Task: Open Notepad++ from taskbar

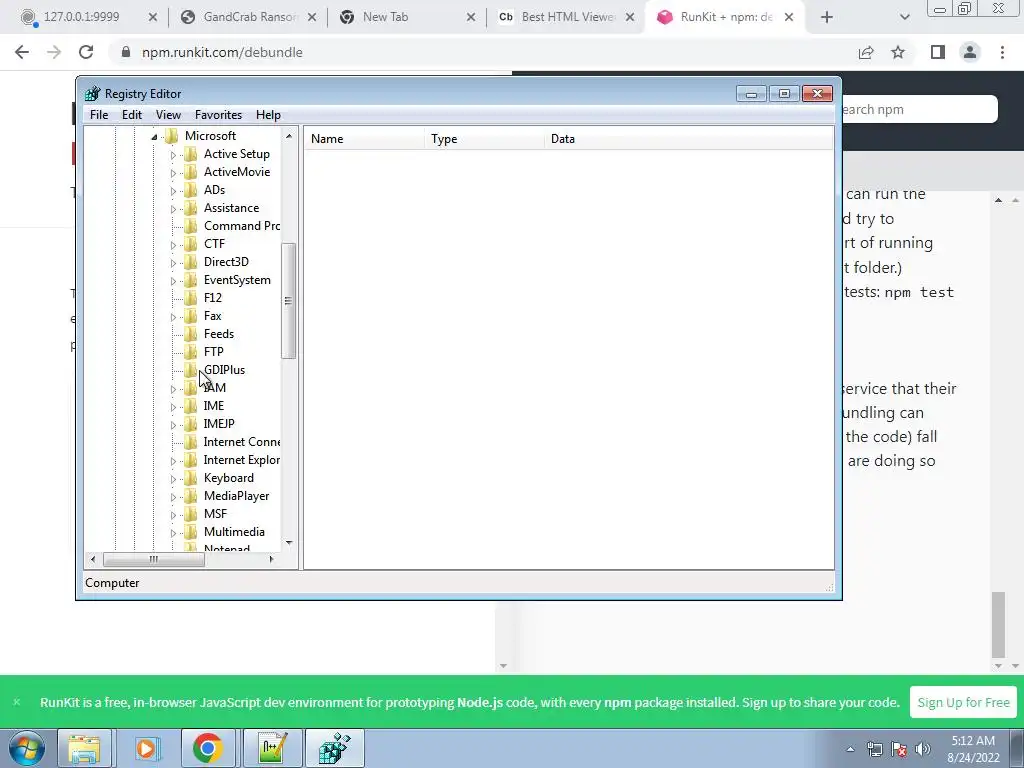Action: (x=273, y=748)
